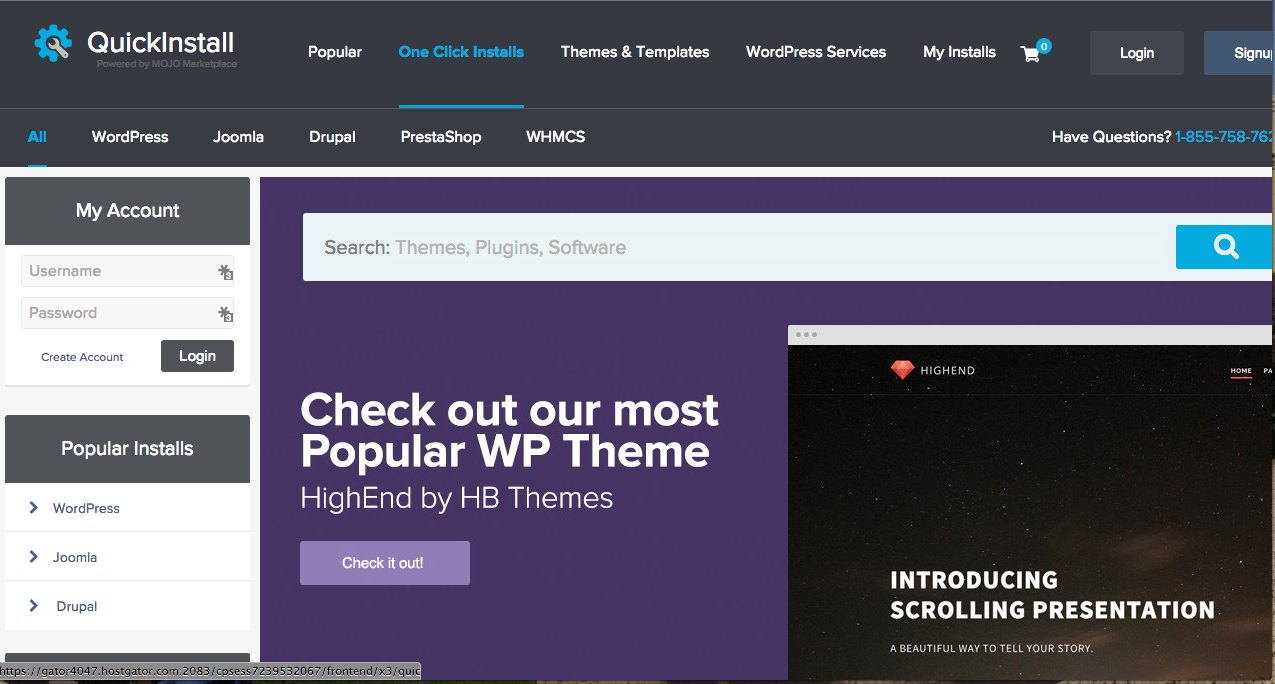Click the HighEnd theme preview screenshot
Image resolution: width=1275 pixels, height=684 pixels.
point(1030,510)
